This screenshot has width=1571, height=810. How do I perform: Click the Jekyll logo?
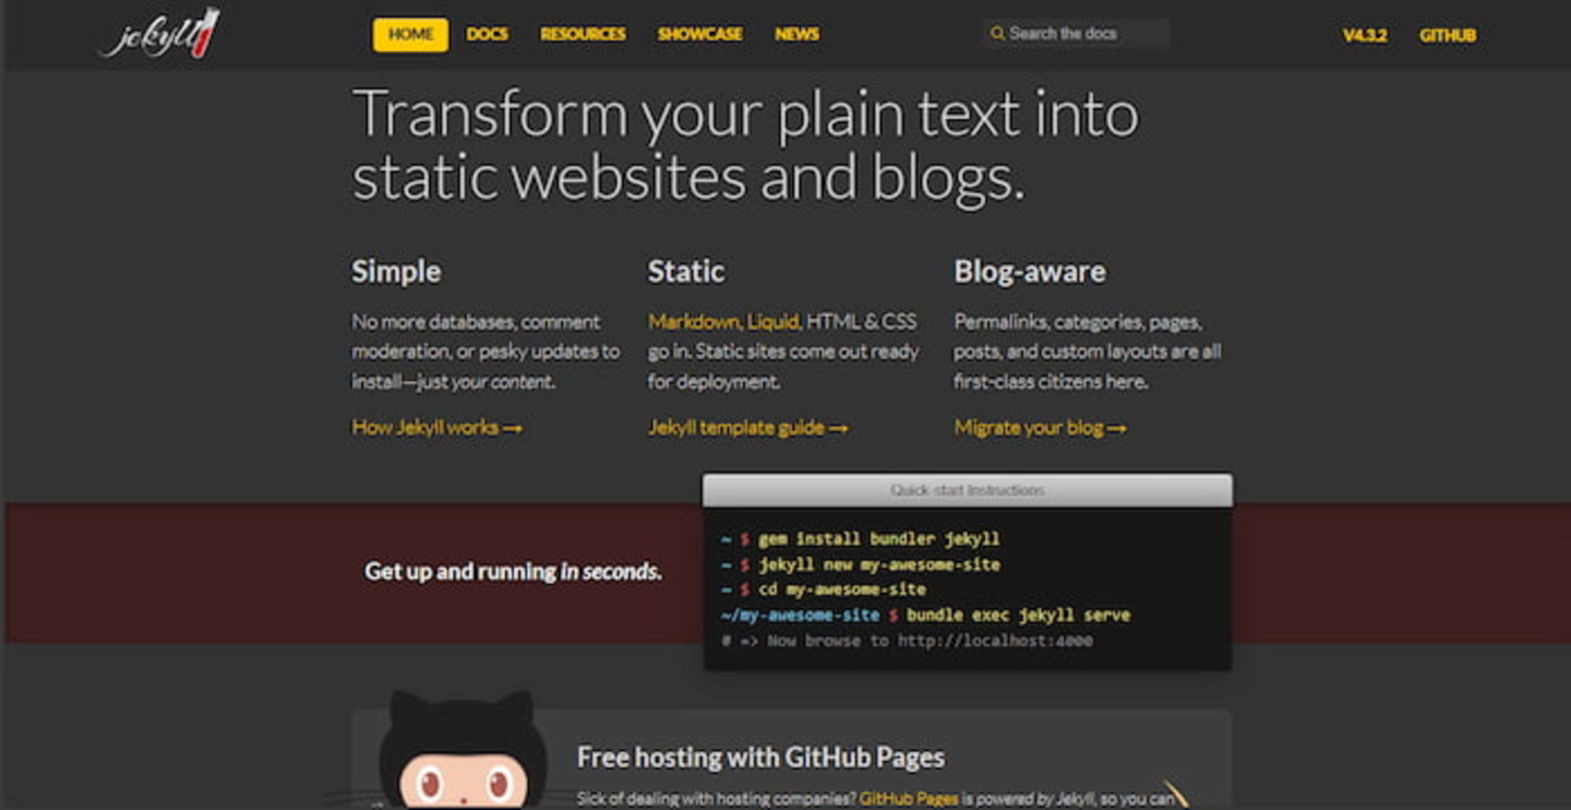[160, 34]
